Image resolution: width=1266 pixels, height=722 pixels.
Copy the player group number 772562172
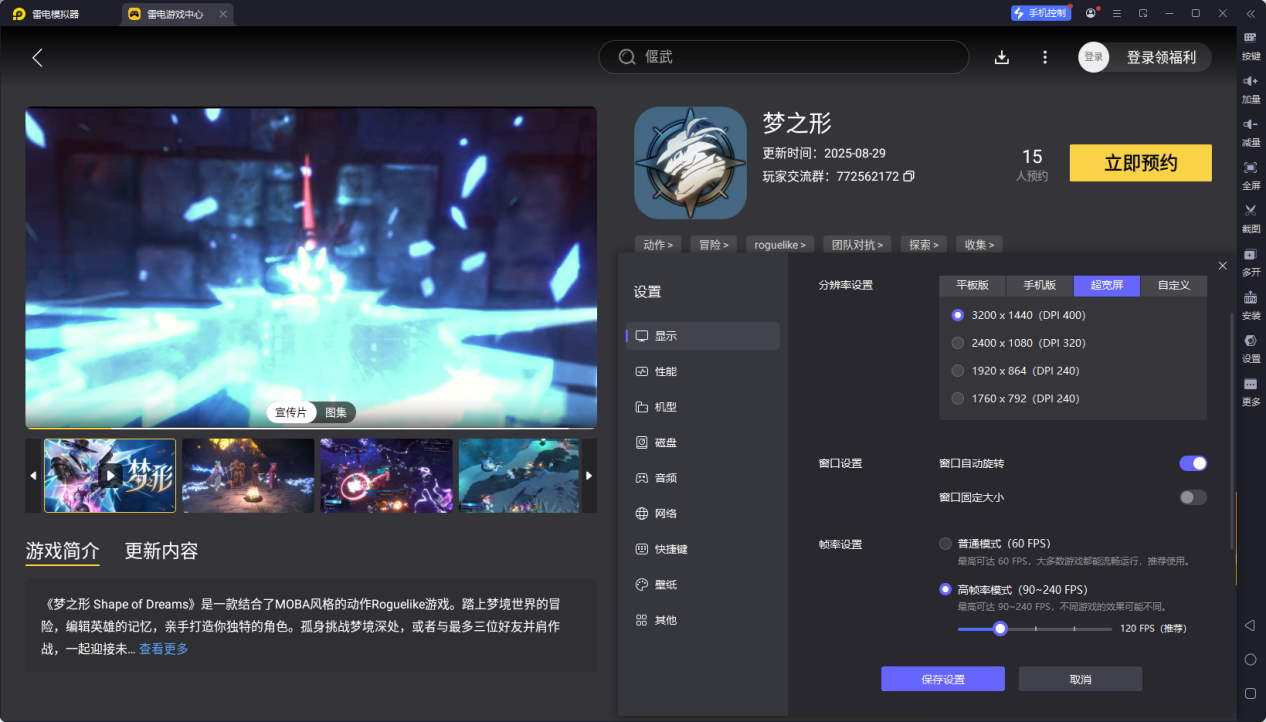(909, 176)
